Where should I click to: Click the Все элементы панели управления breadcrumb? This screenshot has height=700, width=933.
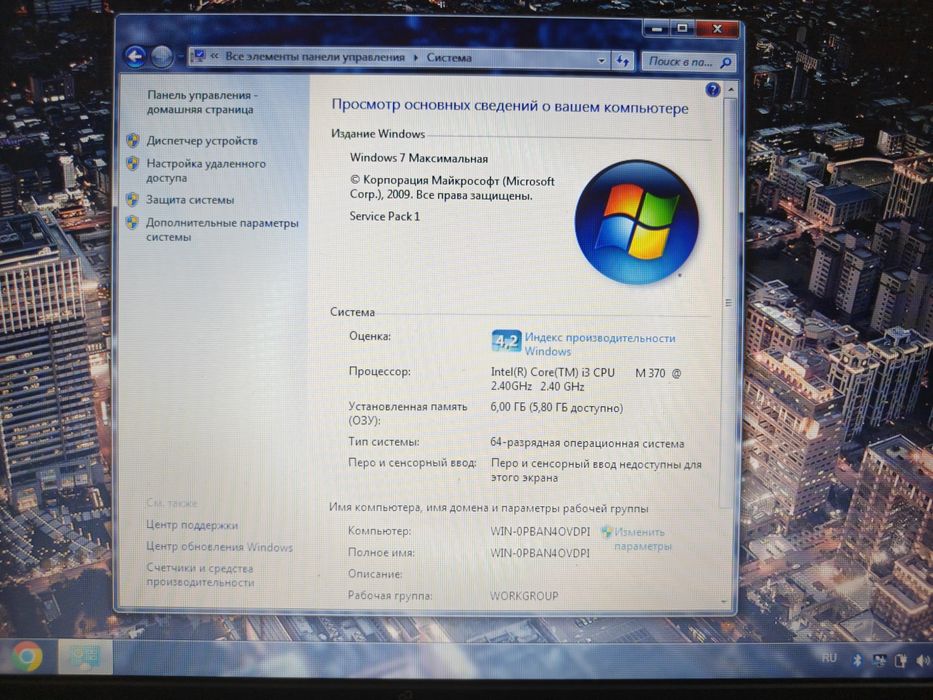pos(315,57)
